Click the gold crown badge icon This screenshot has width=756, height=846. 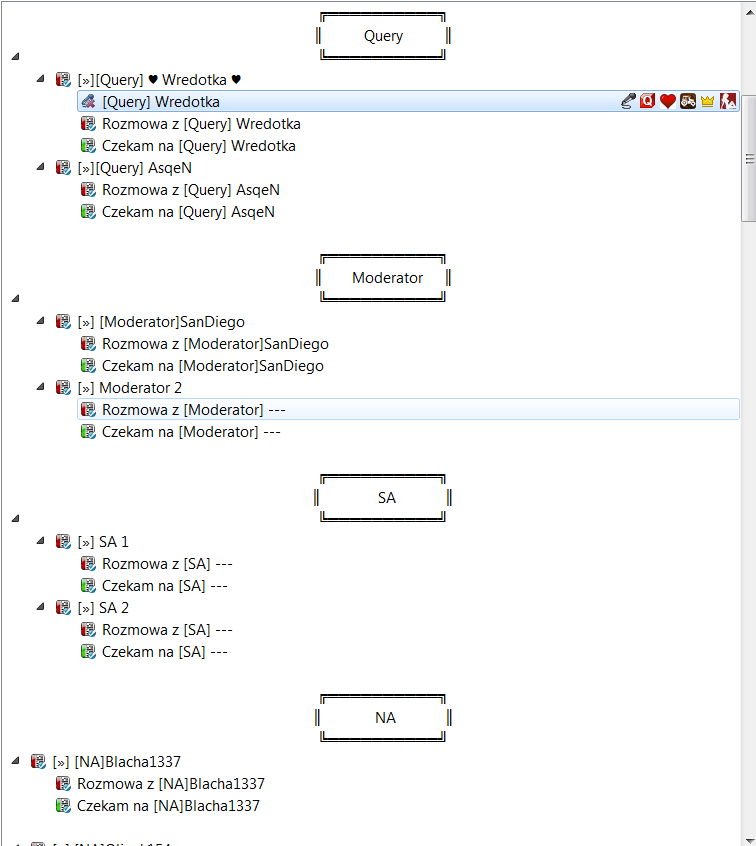click(x=707, y=101)
